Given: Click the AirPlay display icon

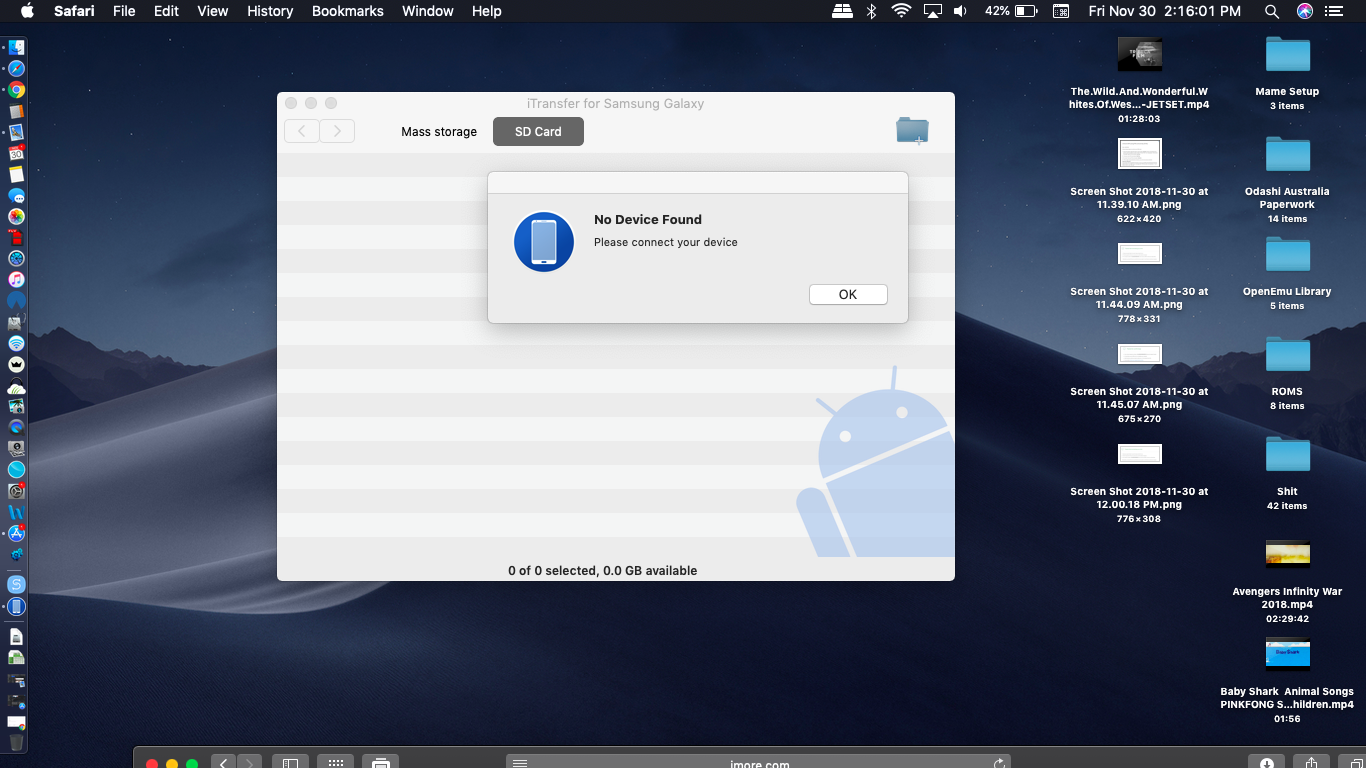Looking at the screenshot, I should pyautogui.click(x=932, y=11).
